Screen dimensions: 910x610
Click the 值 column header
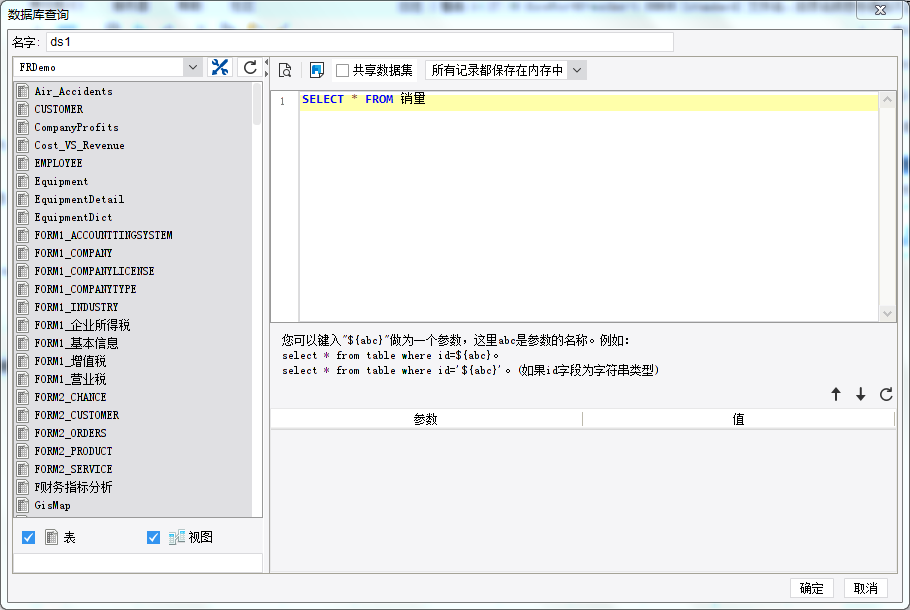tap(738, 419)
